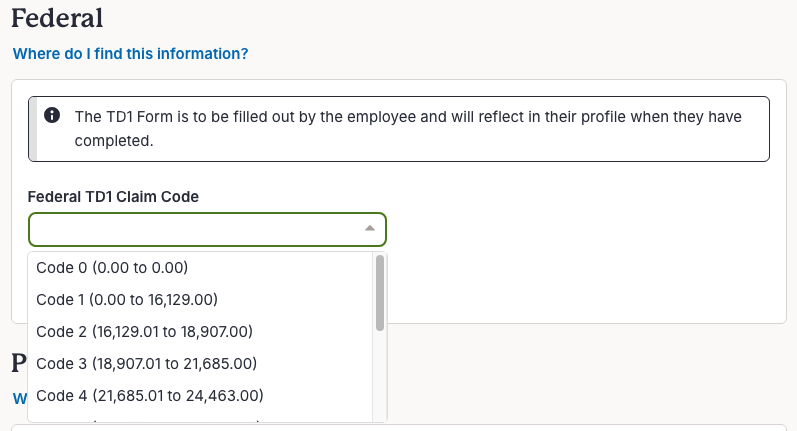
Task: Click the scrollbar track below the thumb
Action: pyautogui.click(x=380, y=376)
